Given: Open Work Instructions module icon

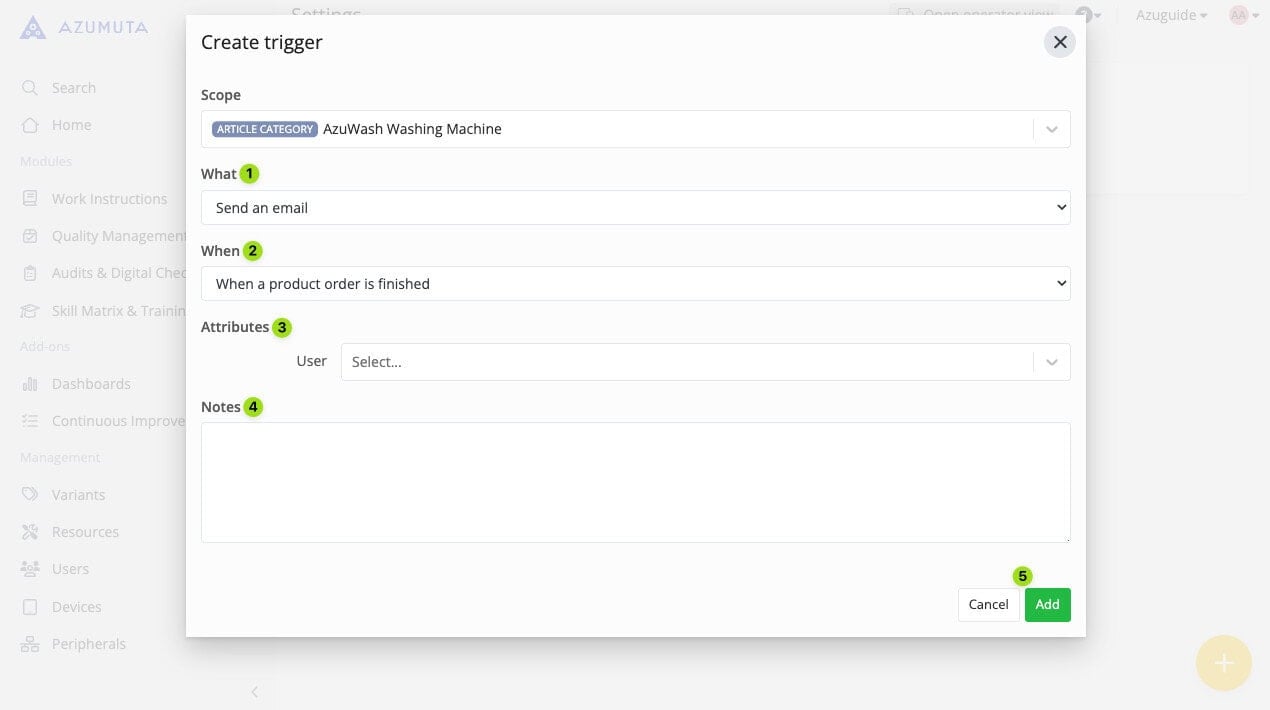Looking at the screenshot, I should click(x=30, y=199).
